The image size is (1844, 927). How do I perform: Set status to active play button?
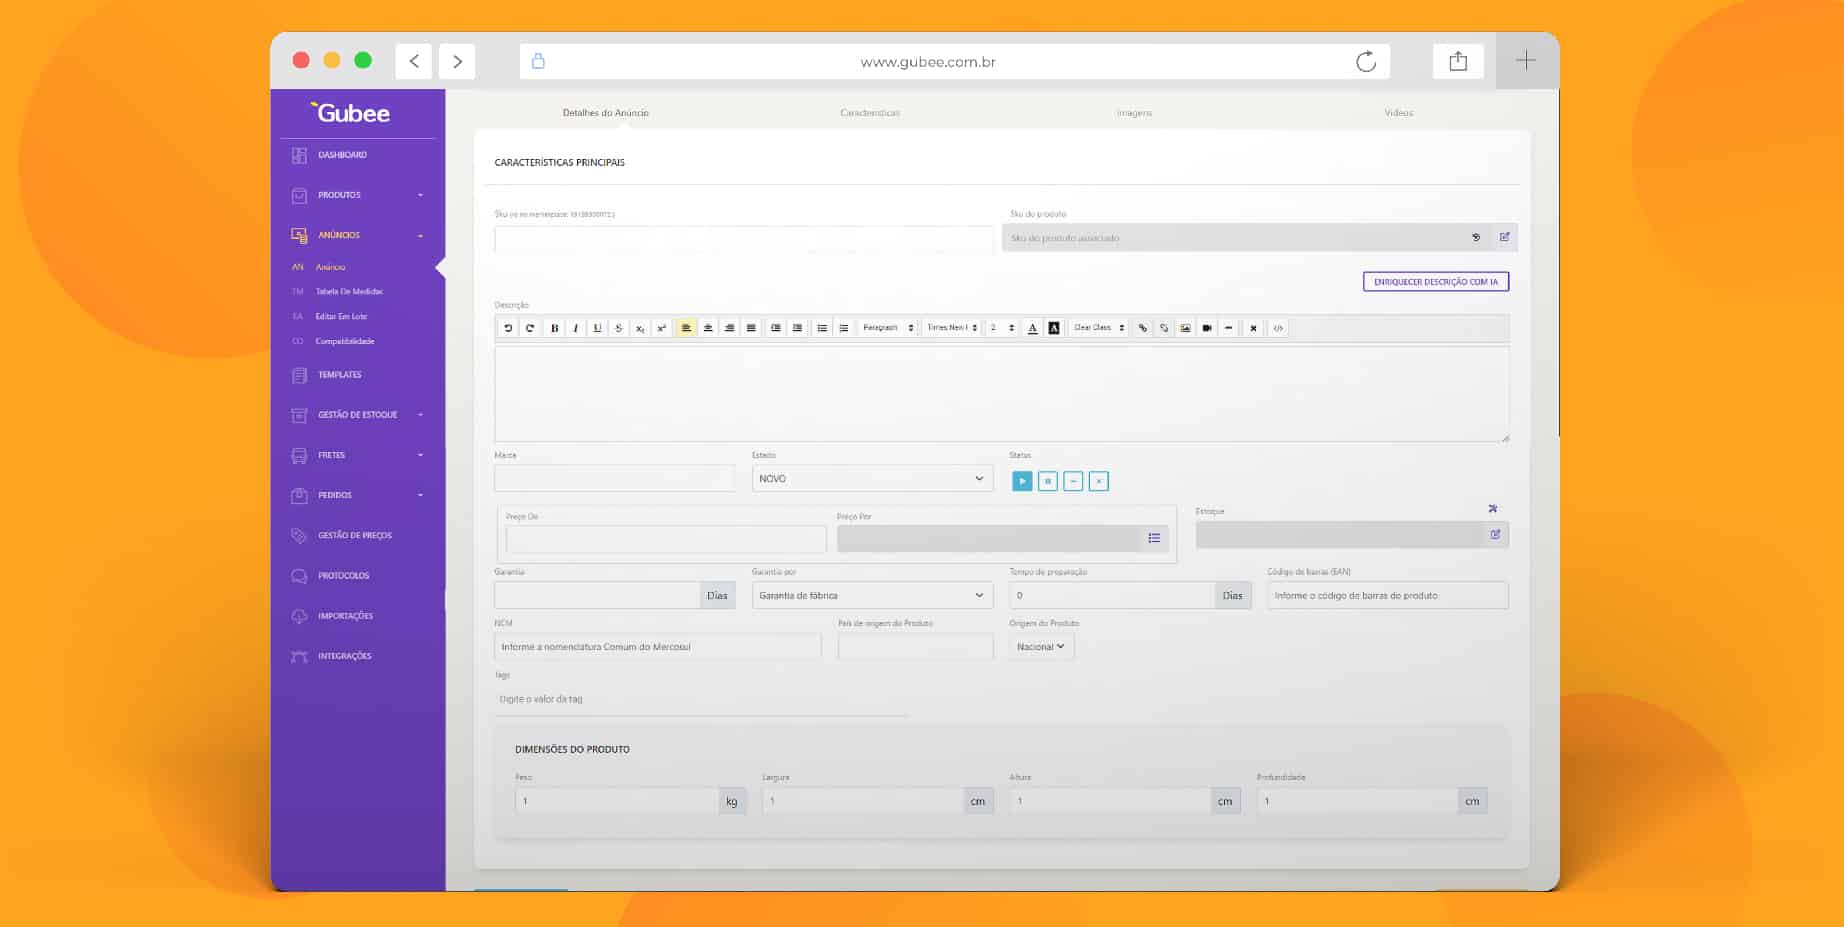pyautogui.click(x=1022, y=481)
